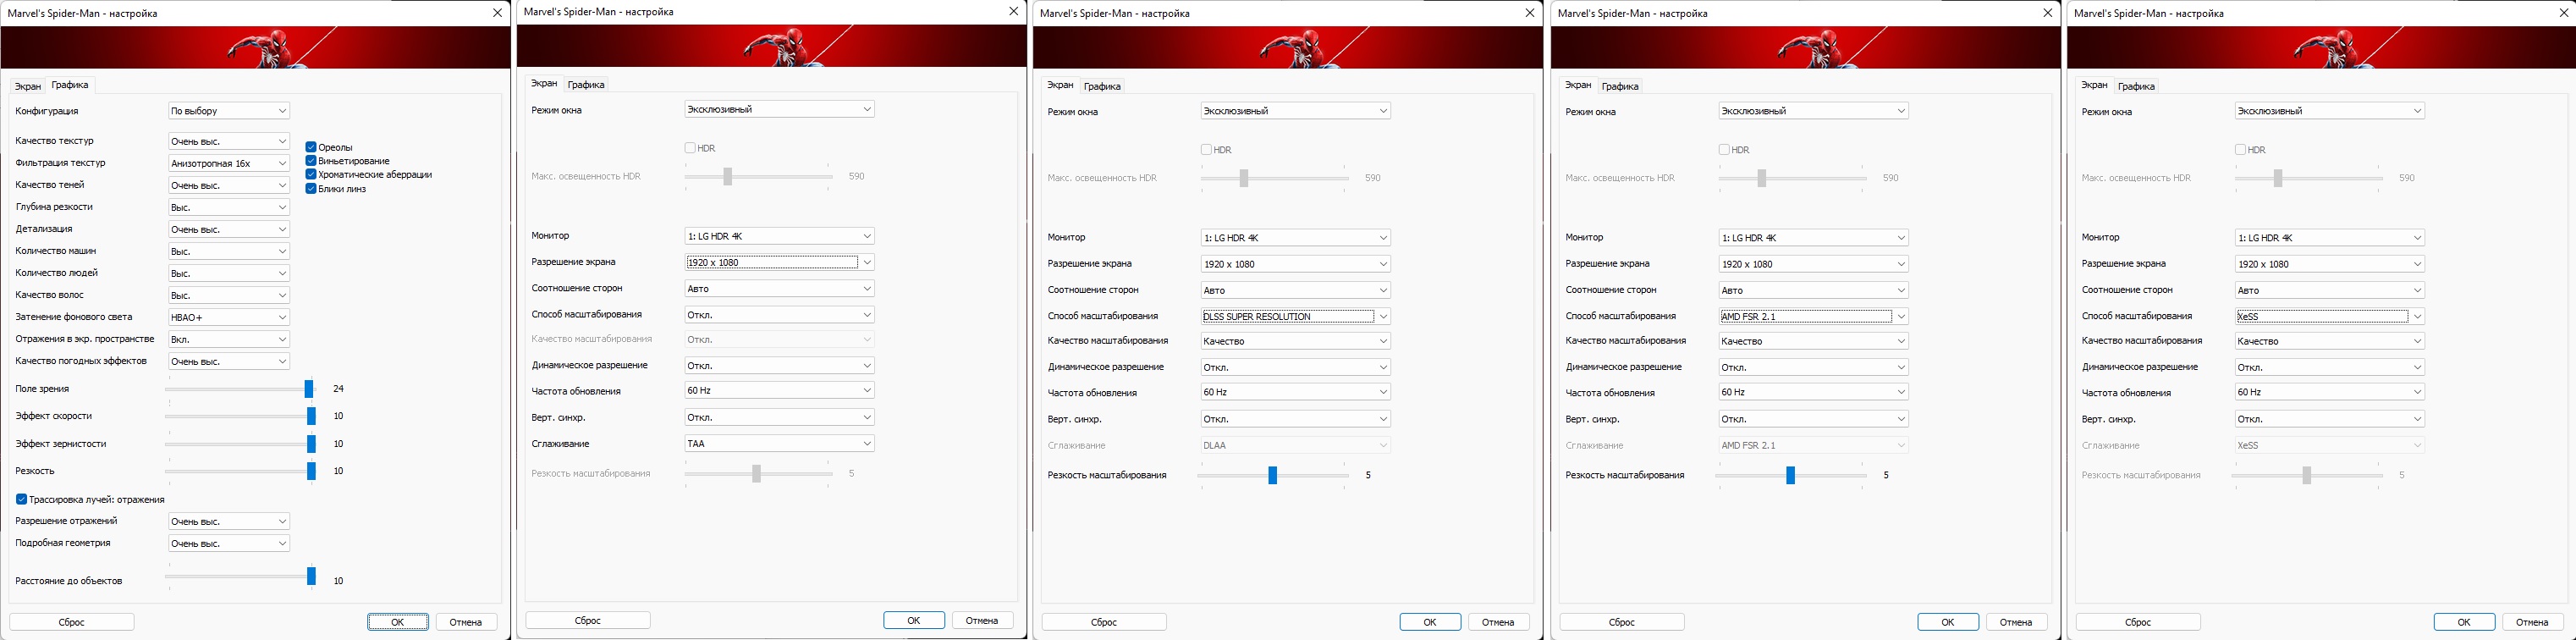The image size is (2576, 640).
Task: Open Сглаживание TAA dropdown
Action: click(x=779, y=443)
